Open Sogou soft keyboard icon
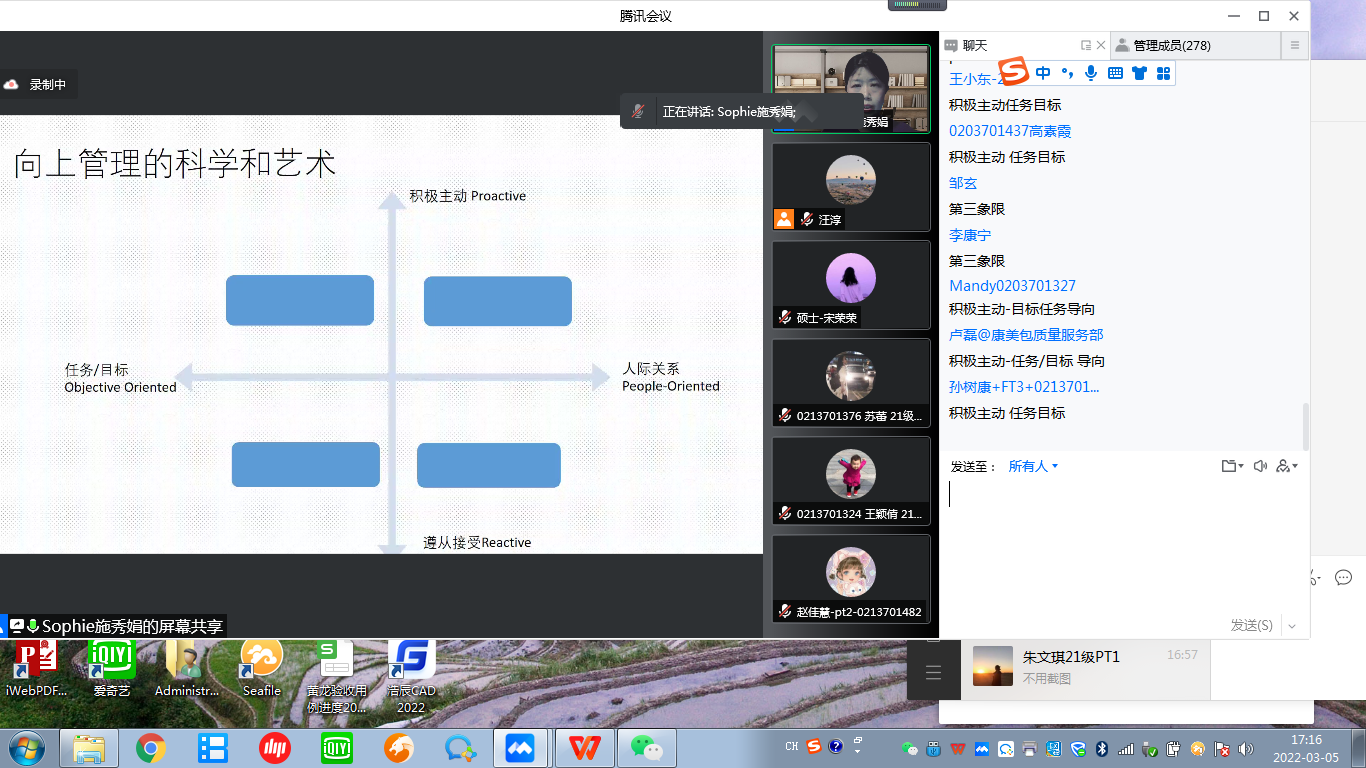This screenshot has height=768, width=1366. pyautogui.click(x=1115, y=73)
